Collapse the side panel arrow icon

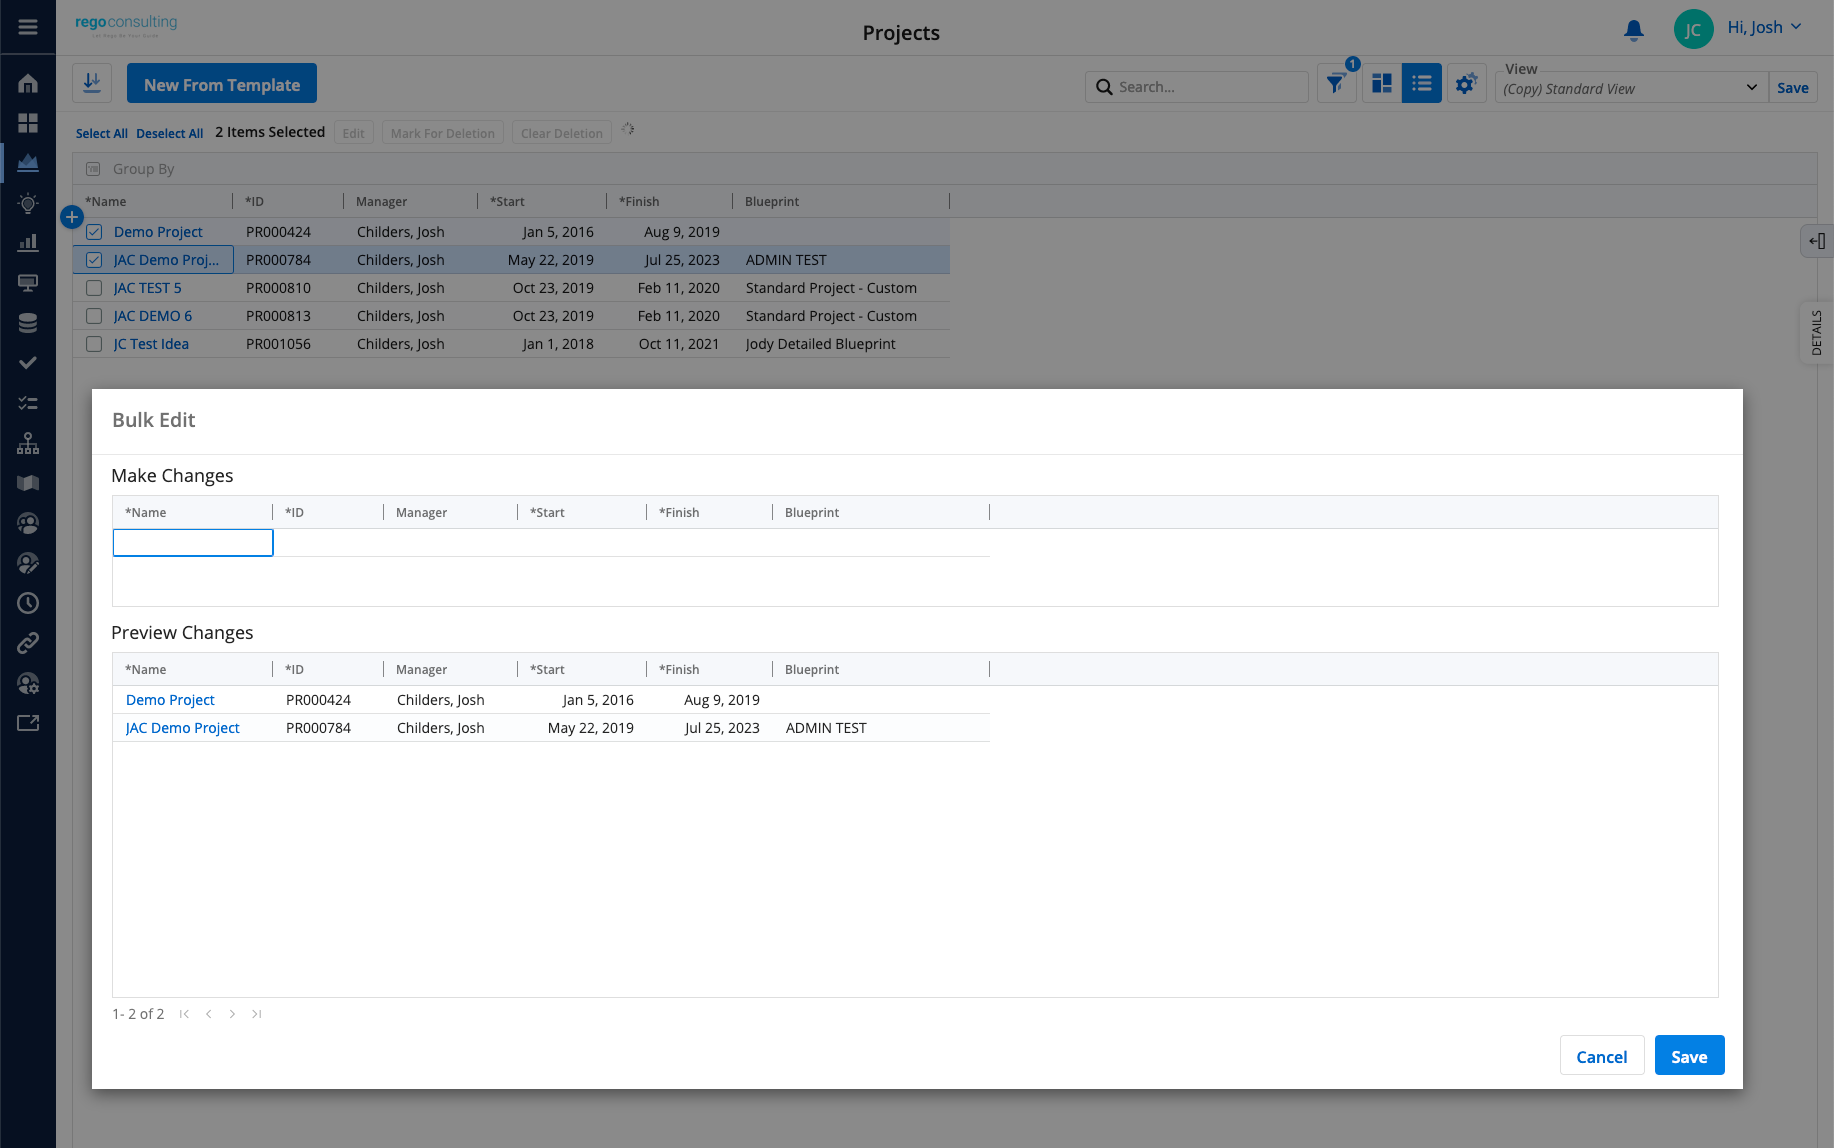1817,241
